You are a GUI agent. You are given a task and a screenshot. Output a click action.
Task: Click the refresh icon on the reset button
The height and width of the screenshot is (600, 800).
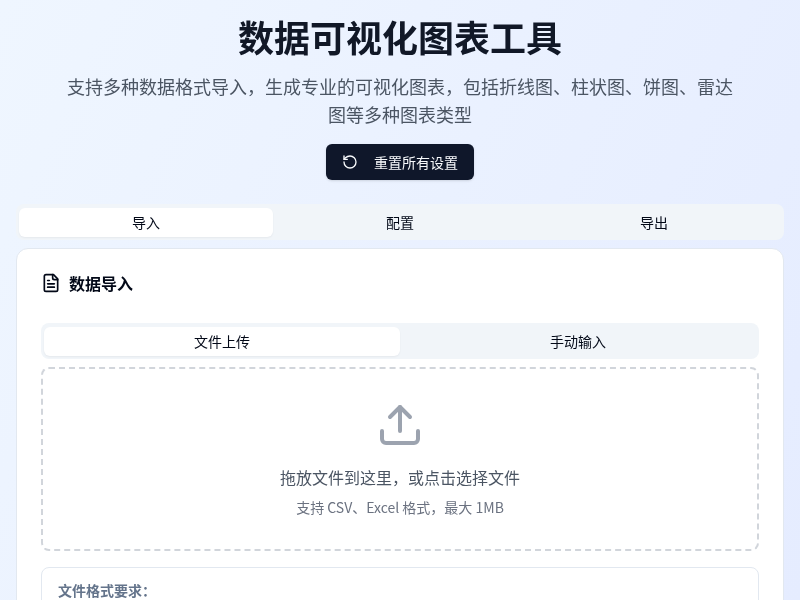(x=349, y=162)
